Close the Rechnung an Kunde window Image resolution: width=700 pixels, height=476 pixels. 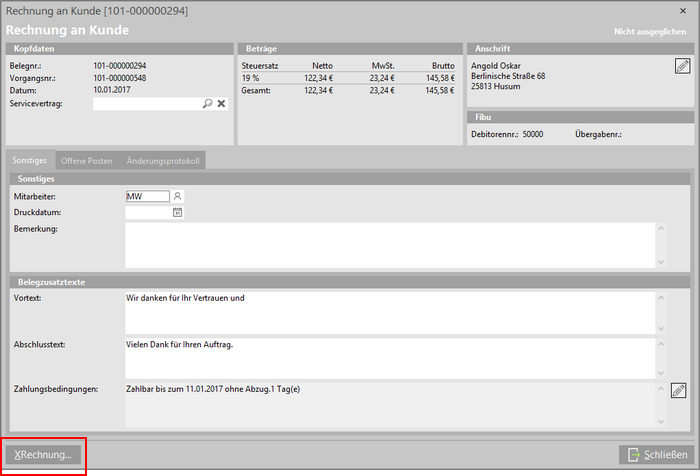point(682,10)
